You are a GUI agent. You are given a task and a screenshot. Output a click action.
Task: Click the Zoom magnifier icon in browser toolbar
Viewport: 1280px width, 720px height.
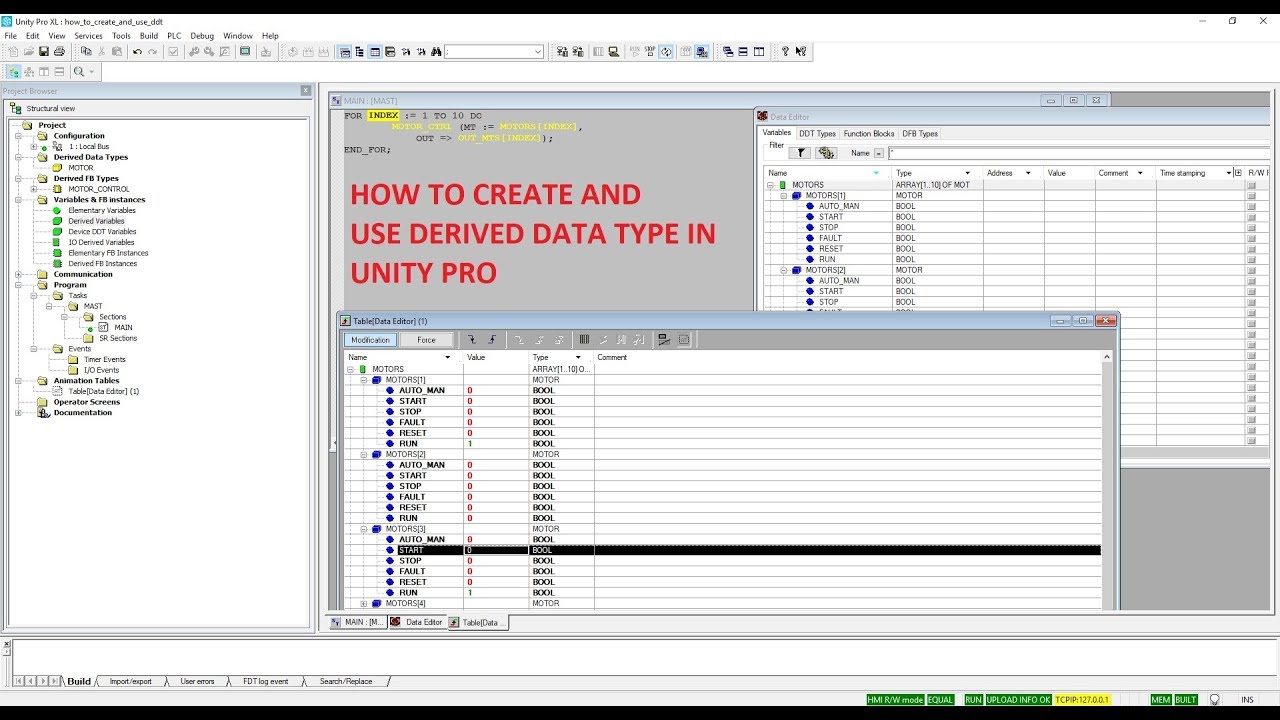79,72
